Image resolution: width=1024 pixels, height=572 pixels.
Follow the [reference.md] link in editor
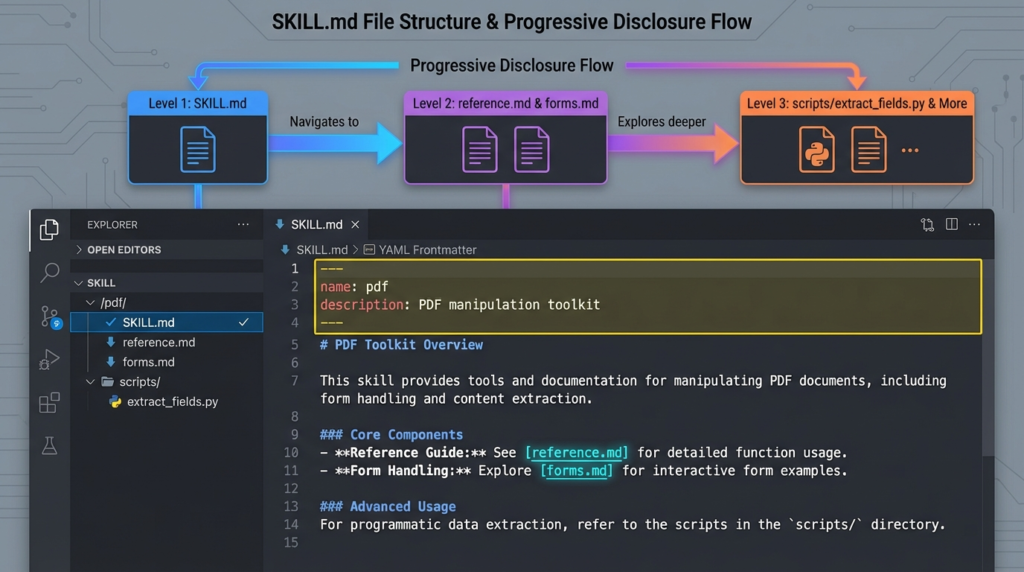click(x=576, y=452)
